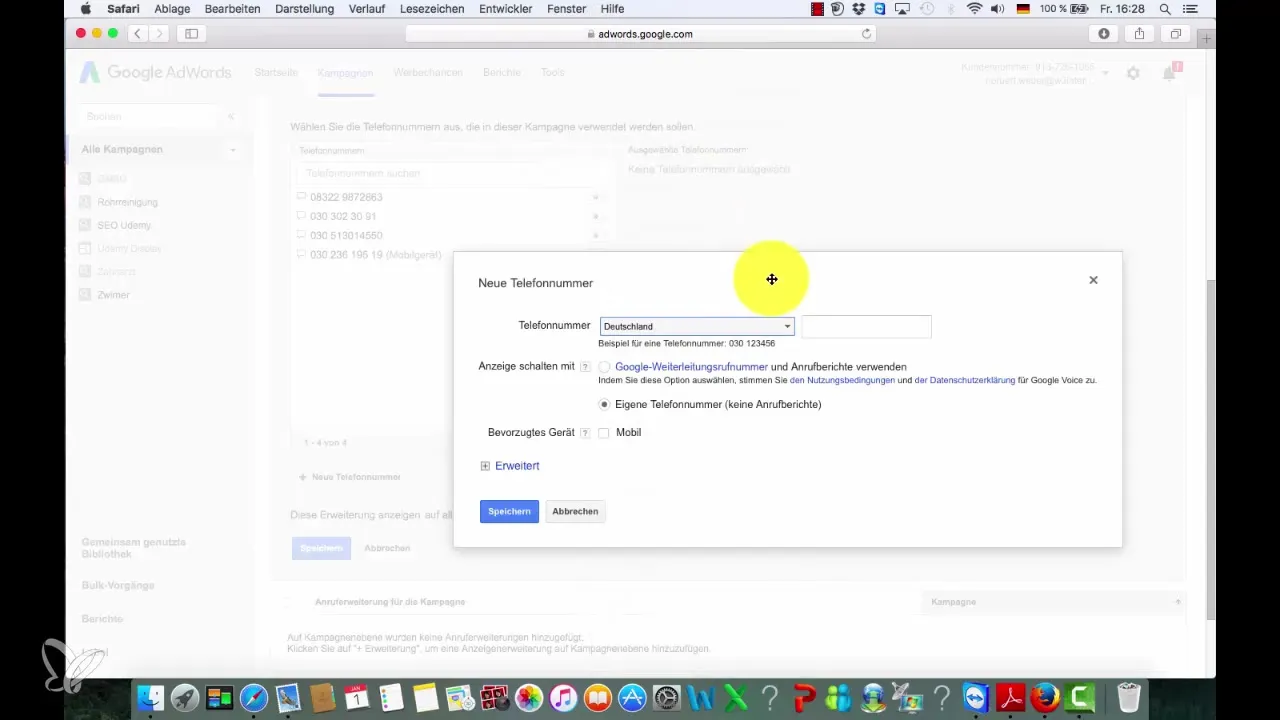Open PowerPoint from the Dock
This screenshot has height=720, width=1280.
(804, 697)
